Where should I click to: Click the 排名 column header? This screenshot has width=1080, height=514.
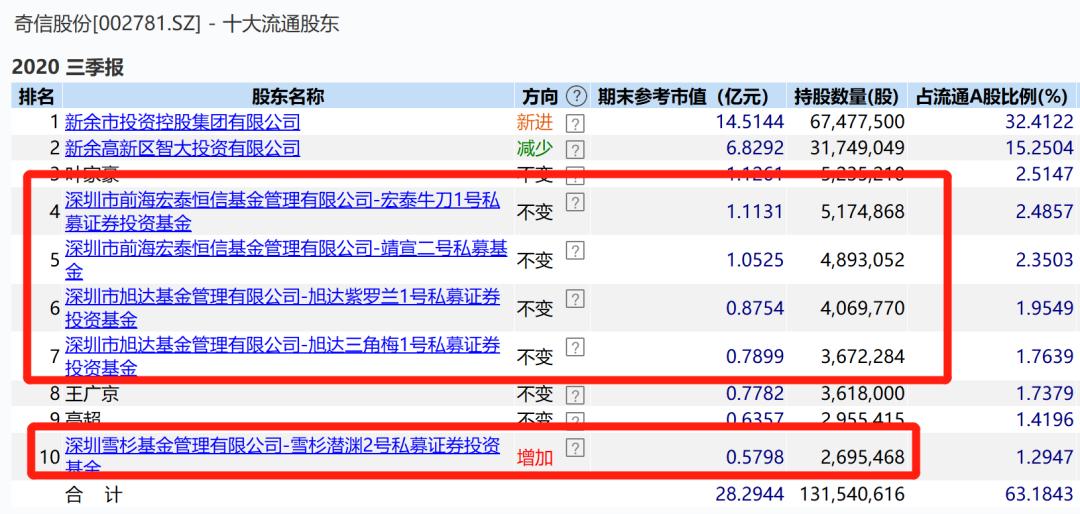click(36, 96)
